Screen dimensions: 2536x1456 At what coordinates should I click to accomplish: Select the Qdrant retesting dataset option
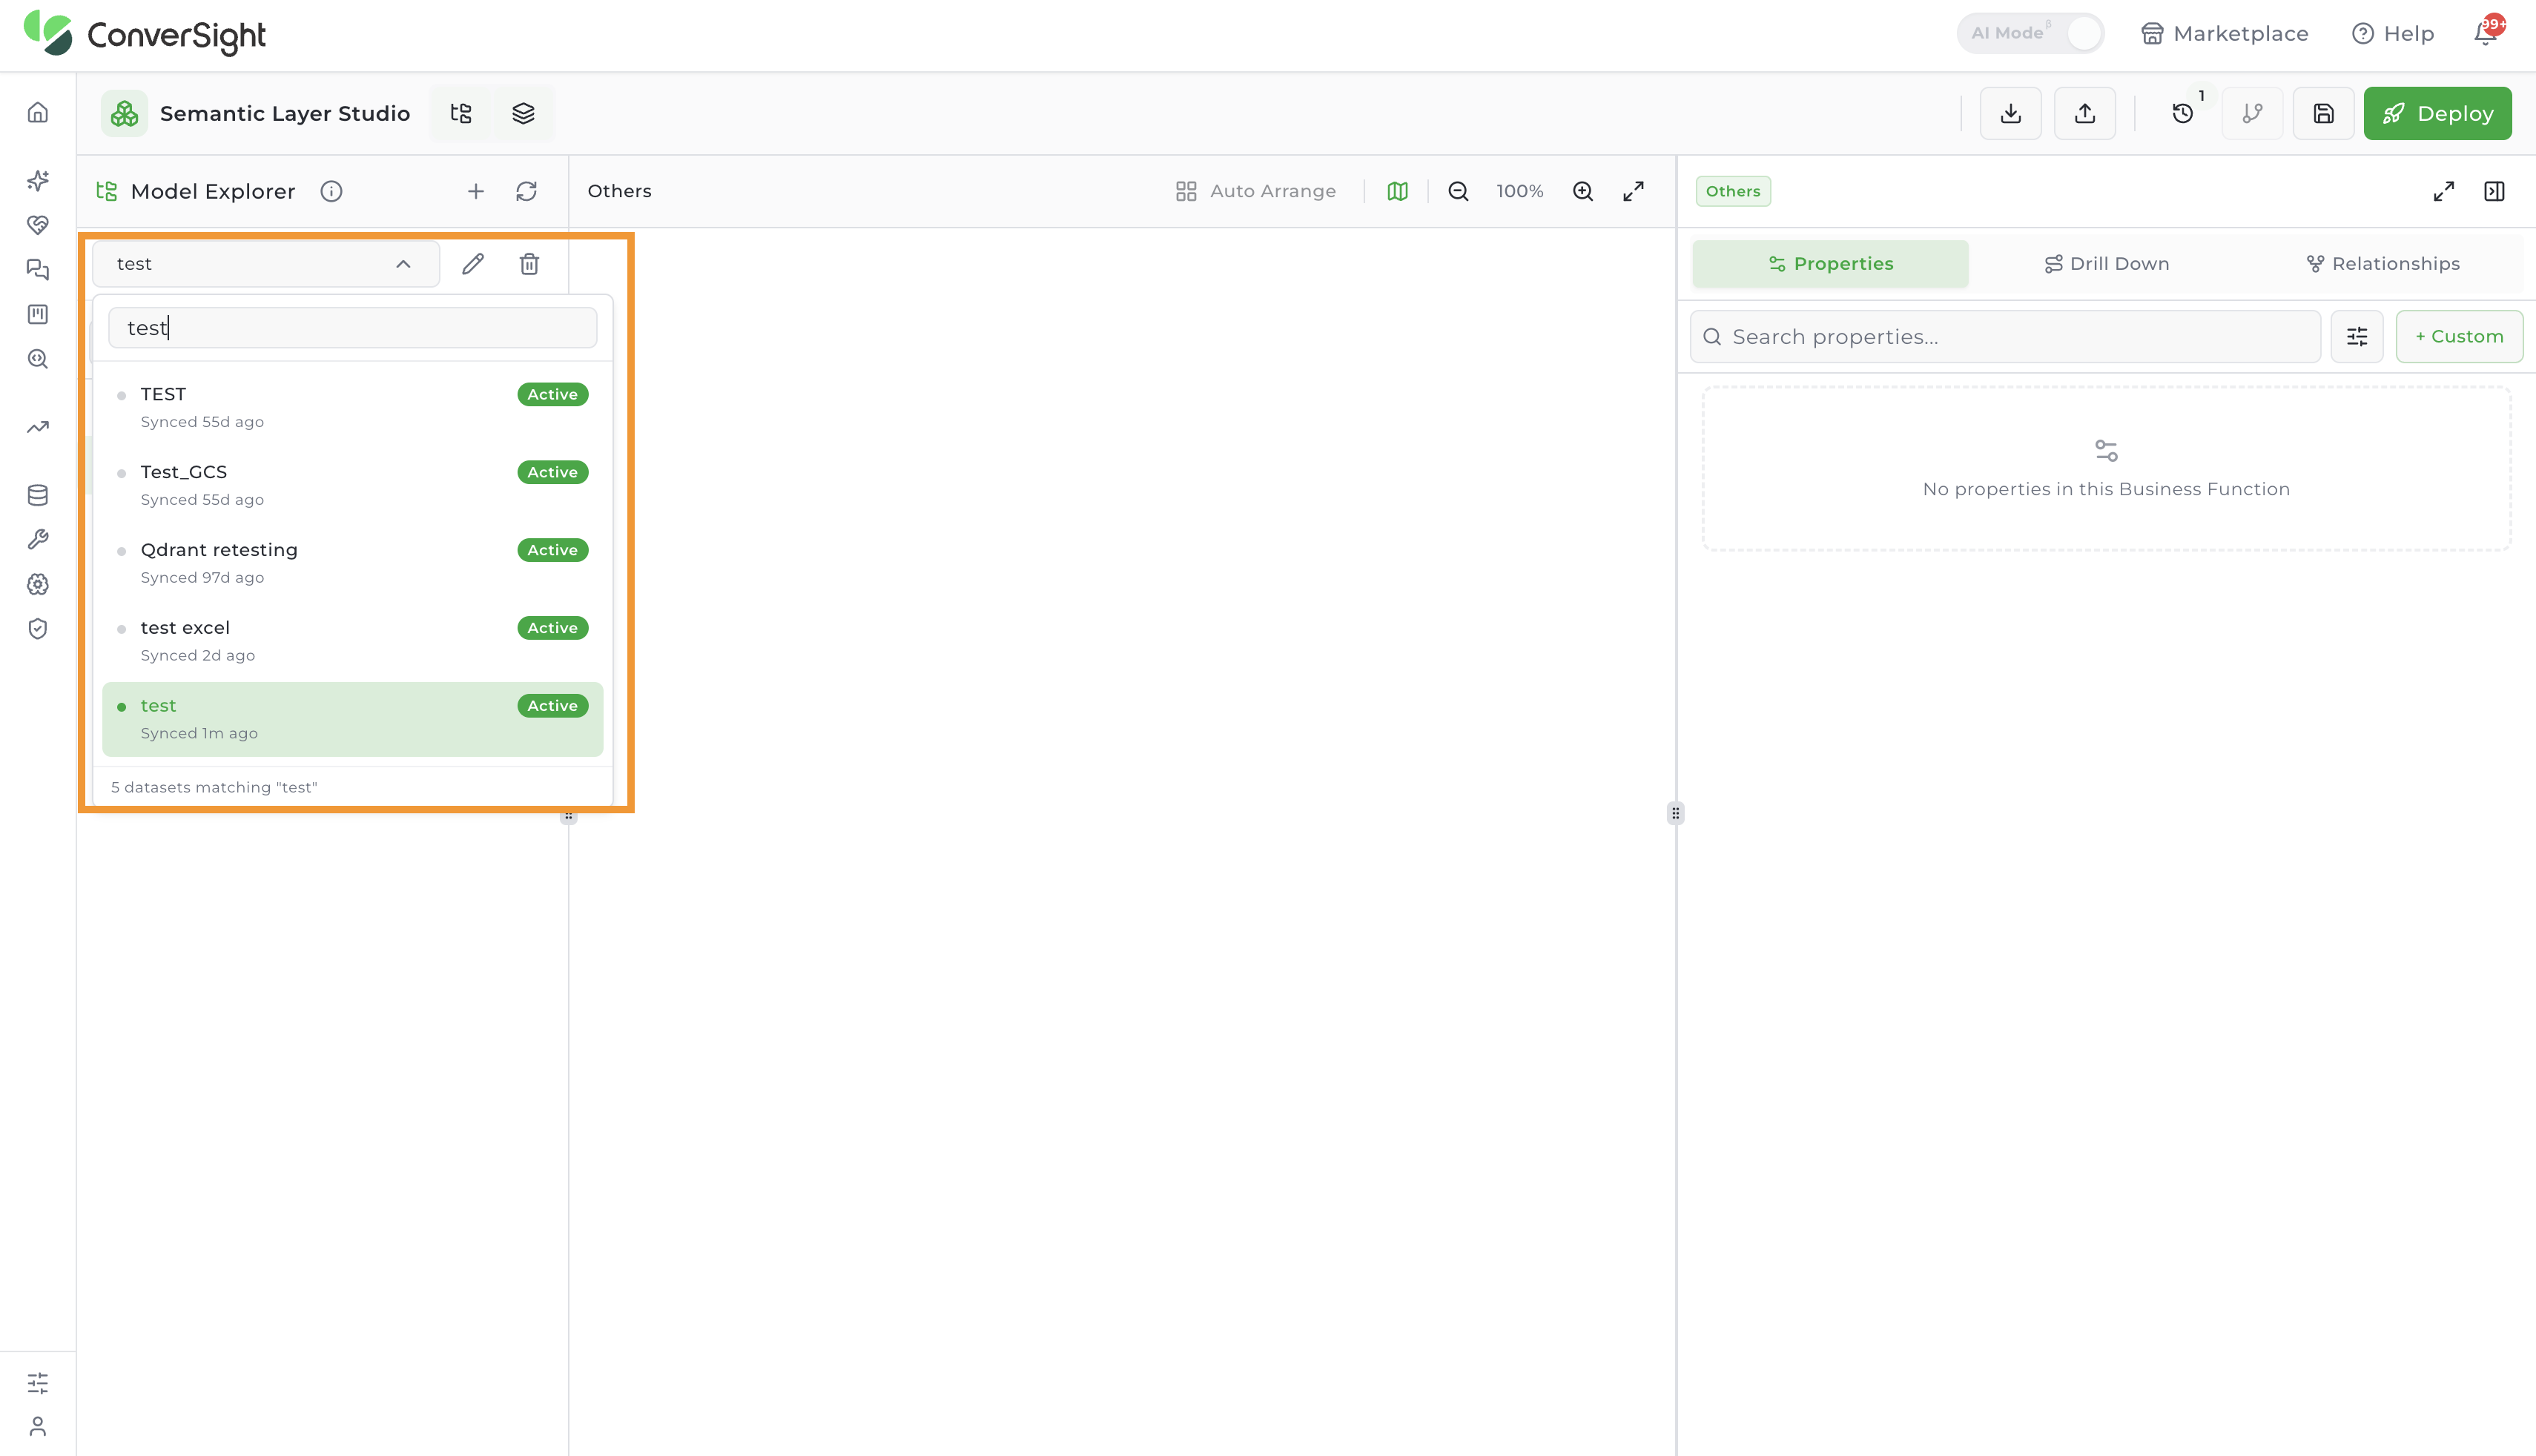click(353, 563)
